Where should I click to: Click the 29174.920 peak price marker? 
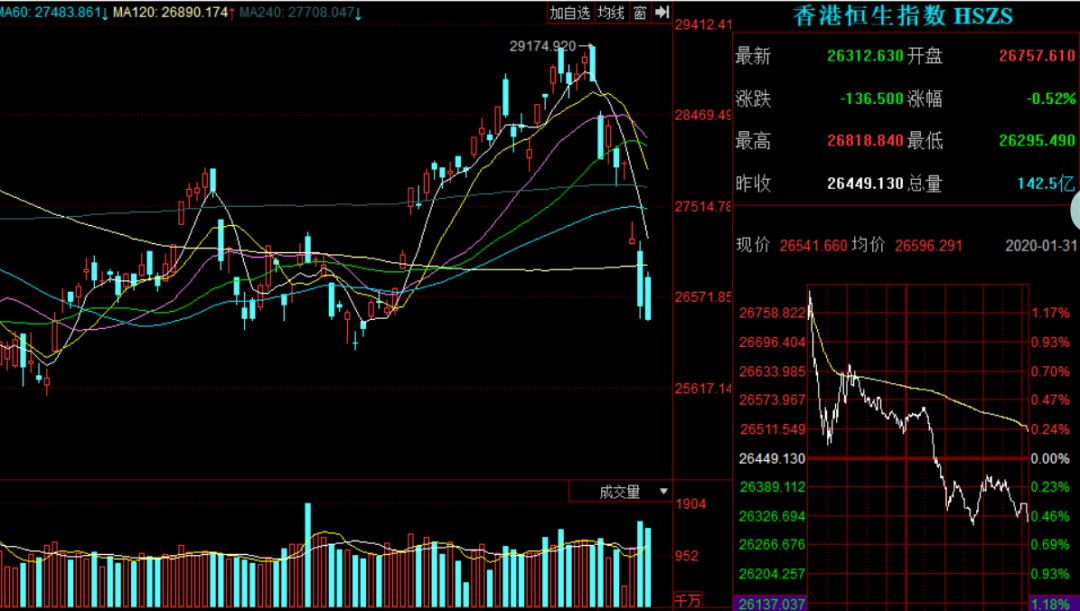pyautogui.click(x=543, y=46)
